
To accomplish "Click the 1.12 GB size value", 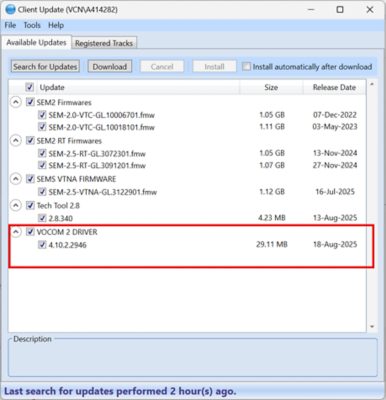I will 272,192.
